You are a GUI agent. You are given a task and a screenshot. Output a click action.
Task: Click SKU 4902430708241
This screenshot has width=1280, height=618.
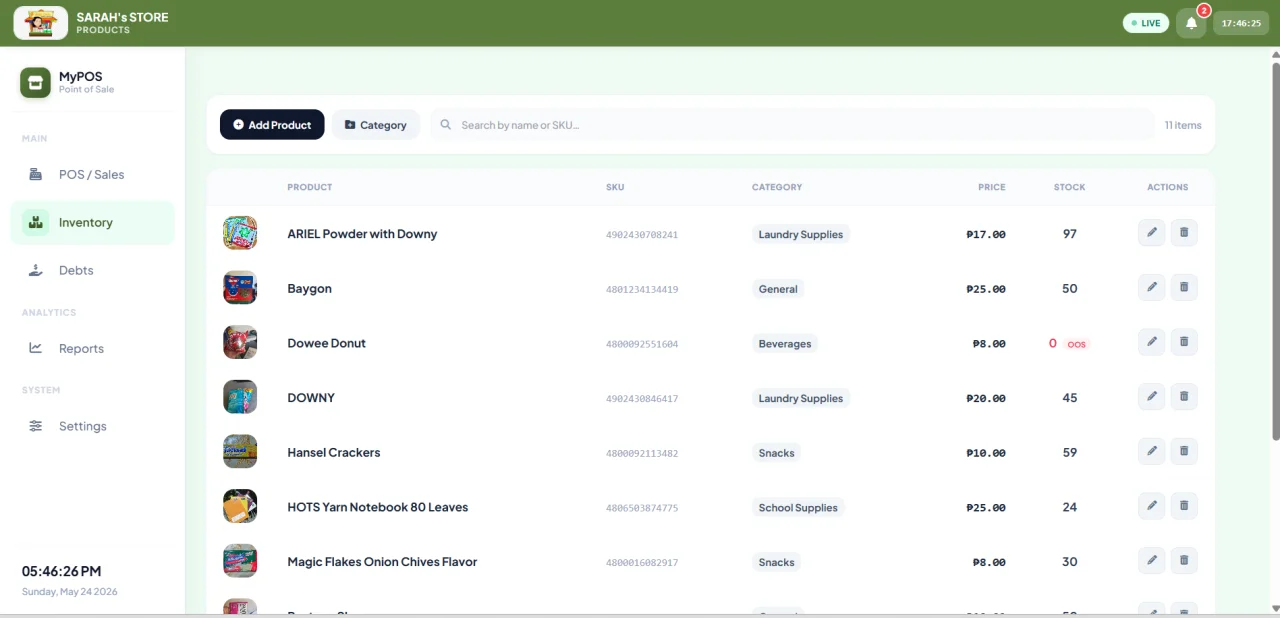[642, 235]
